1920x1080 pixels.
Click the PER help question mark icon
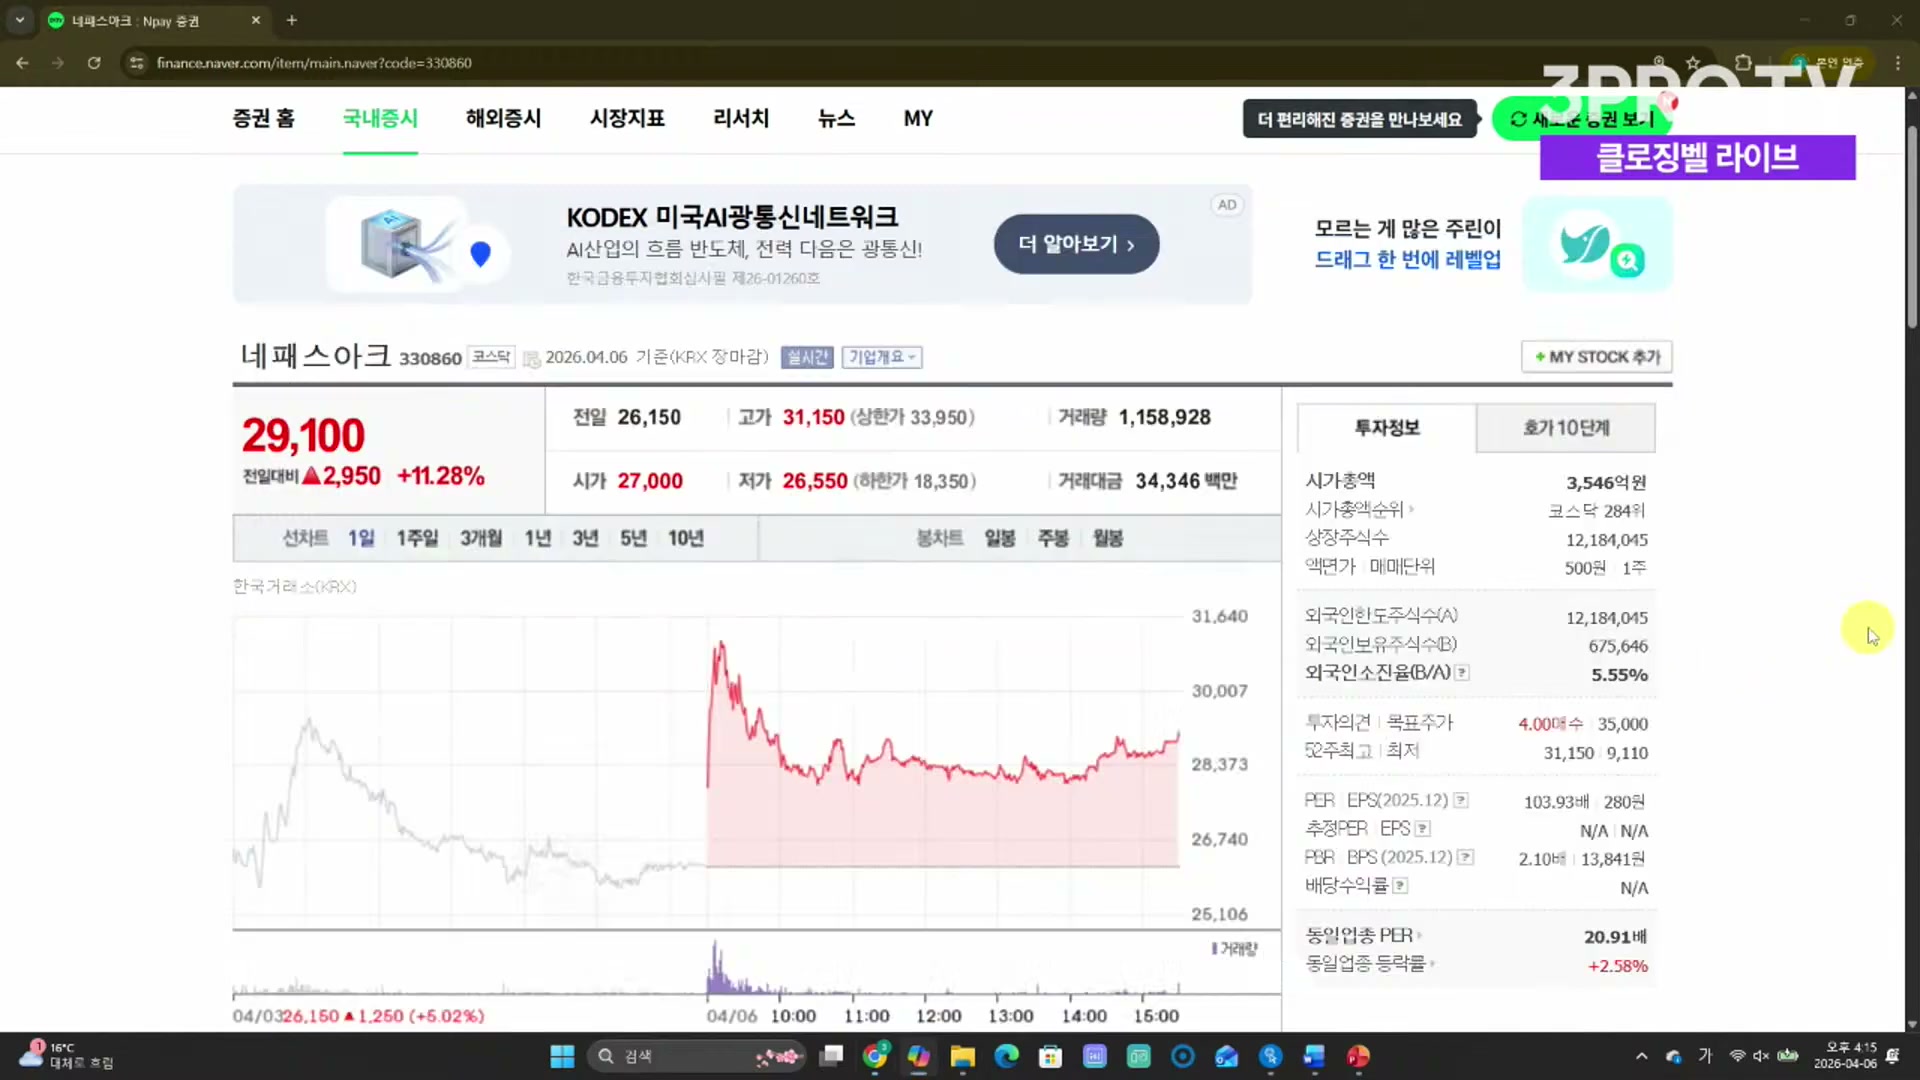point(1461,800)
